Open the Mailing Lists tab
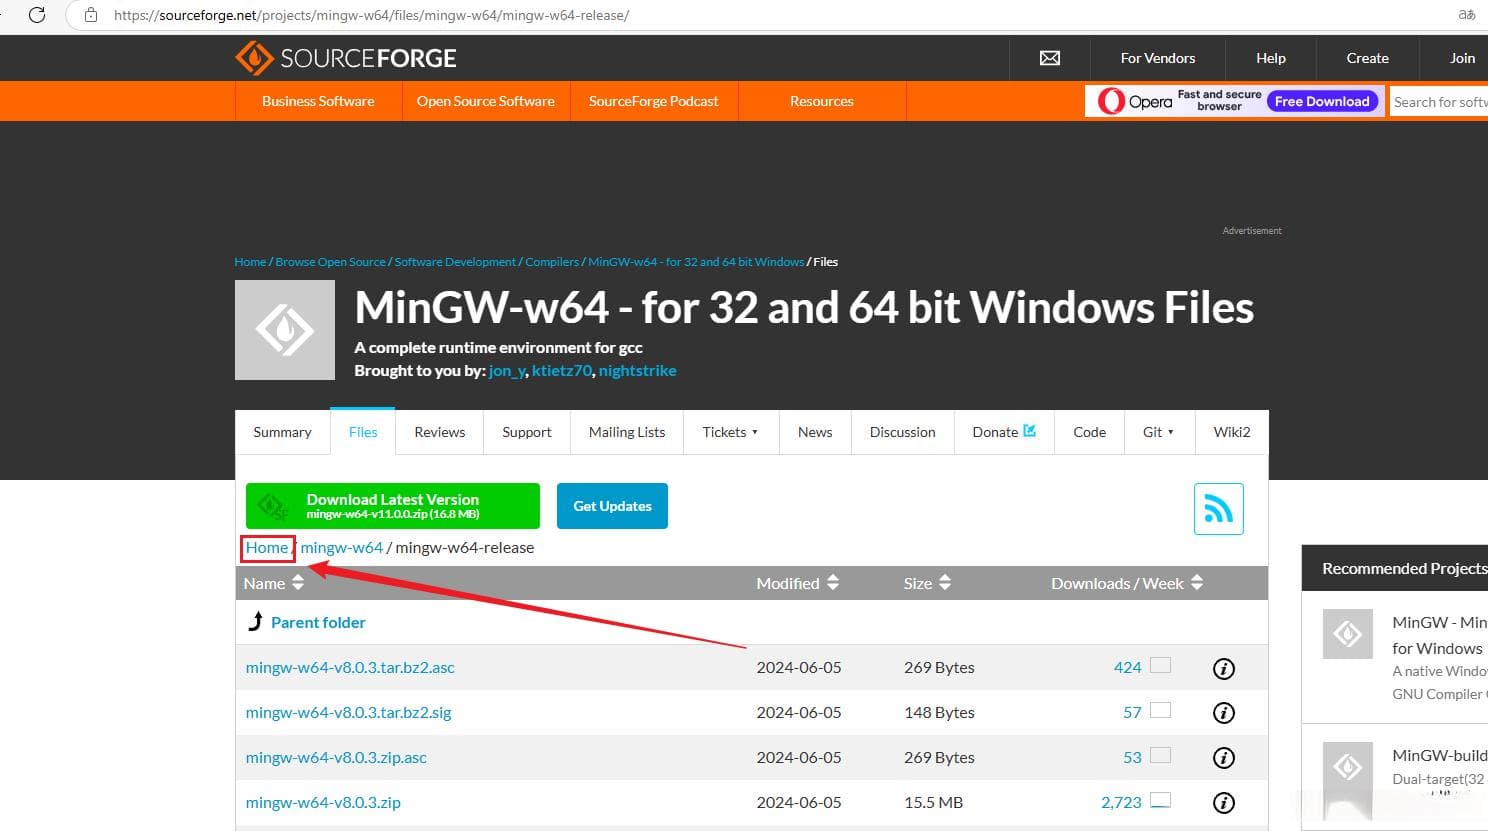 [627, 432]
